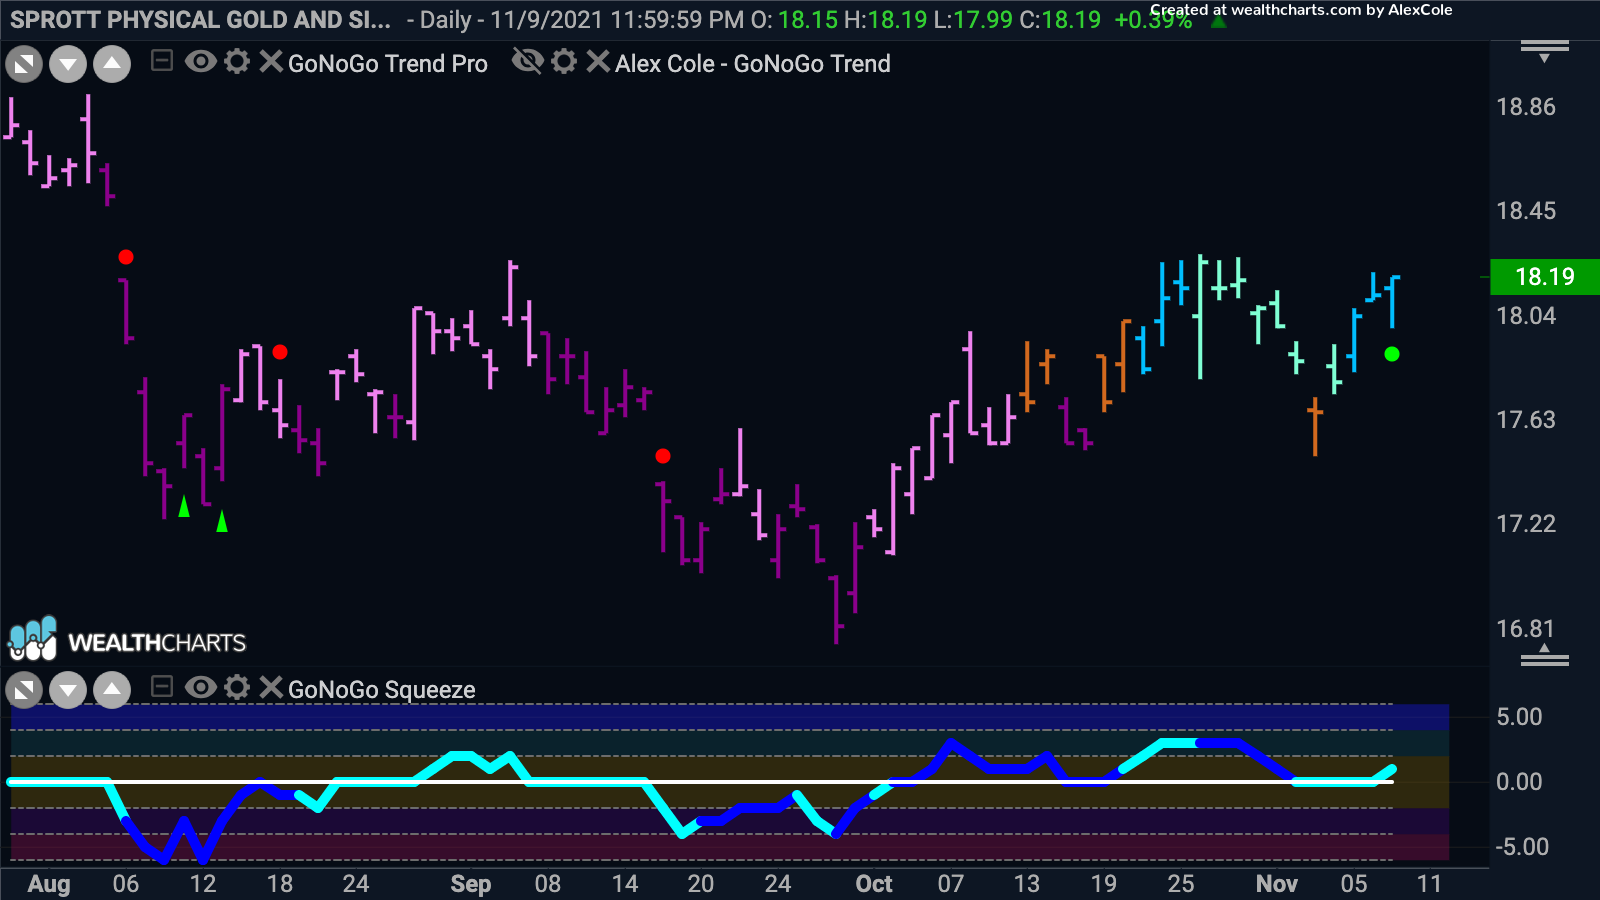This screenshot has height=900, width=1600.
Task: Click the 18.86 price axis label
Action: pyautogui.click(x=1526, y=107)
